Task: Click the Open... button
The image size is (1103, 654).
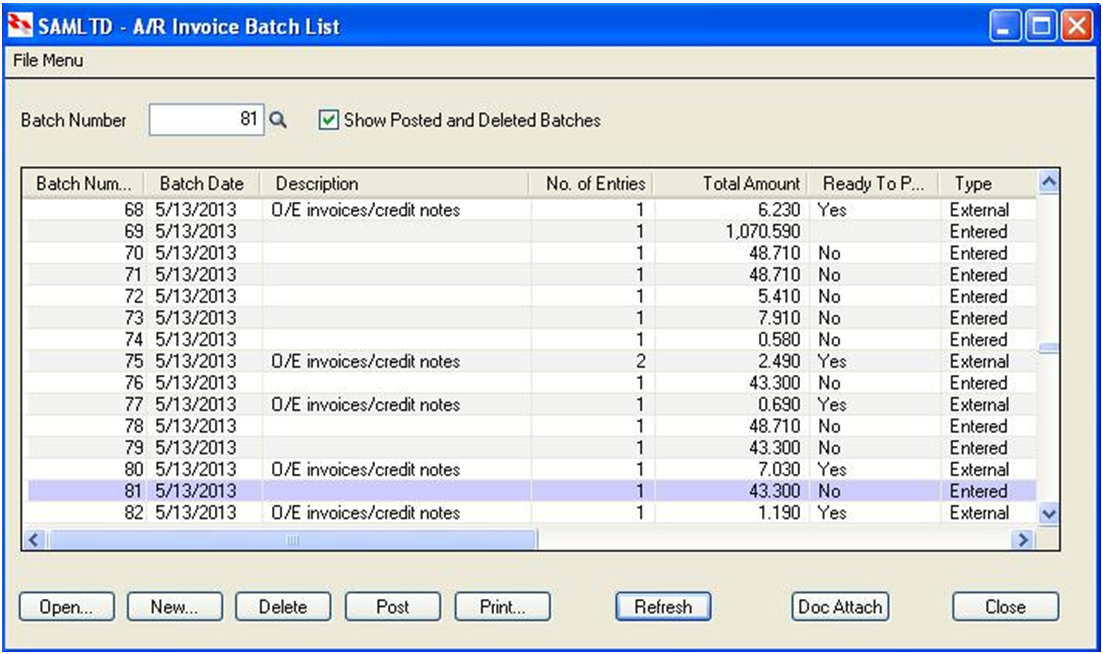Action: tap(67, 607)
